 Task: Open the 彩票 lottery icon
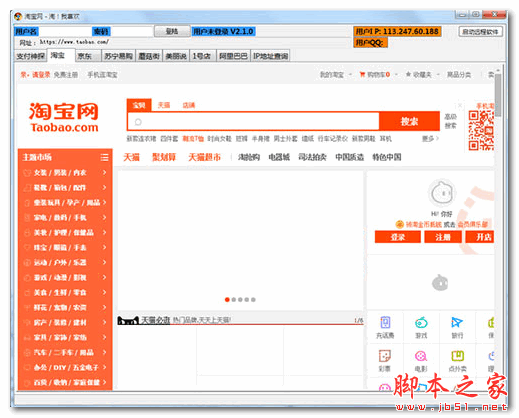coord(385,356)
